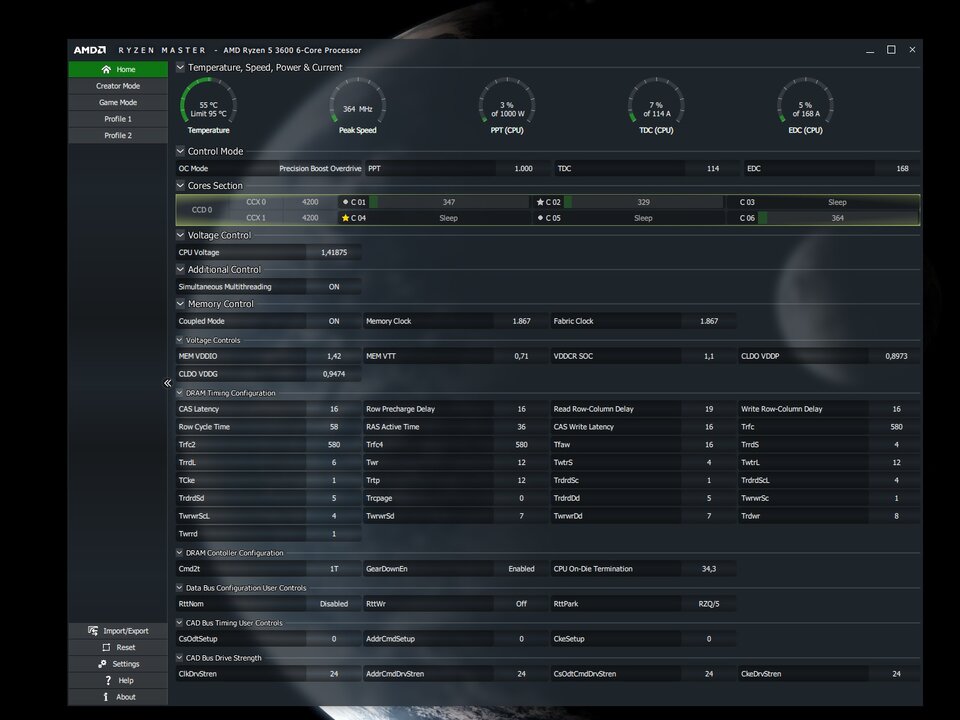Click the CCX 0 speed value 4200
This screenshot has height=720, width=960.
pyautogui.click(x=310, y=202)
